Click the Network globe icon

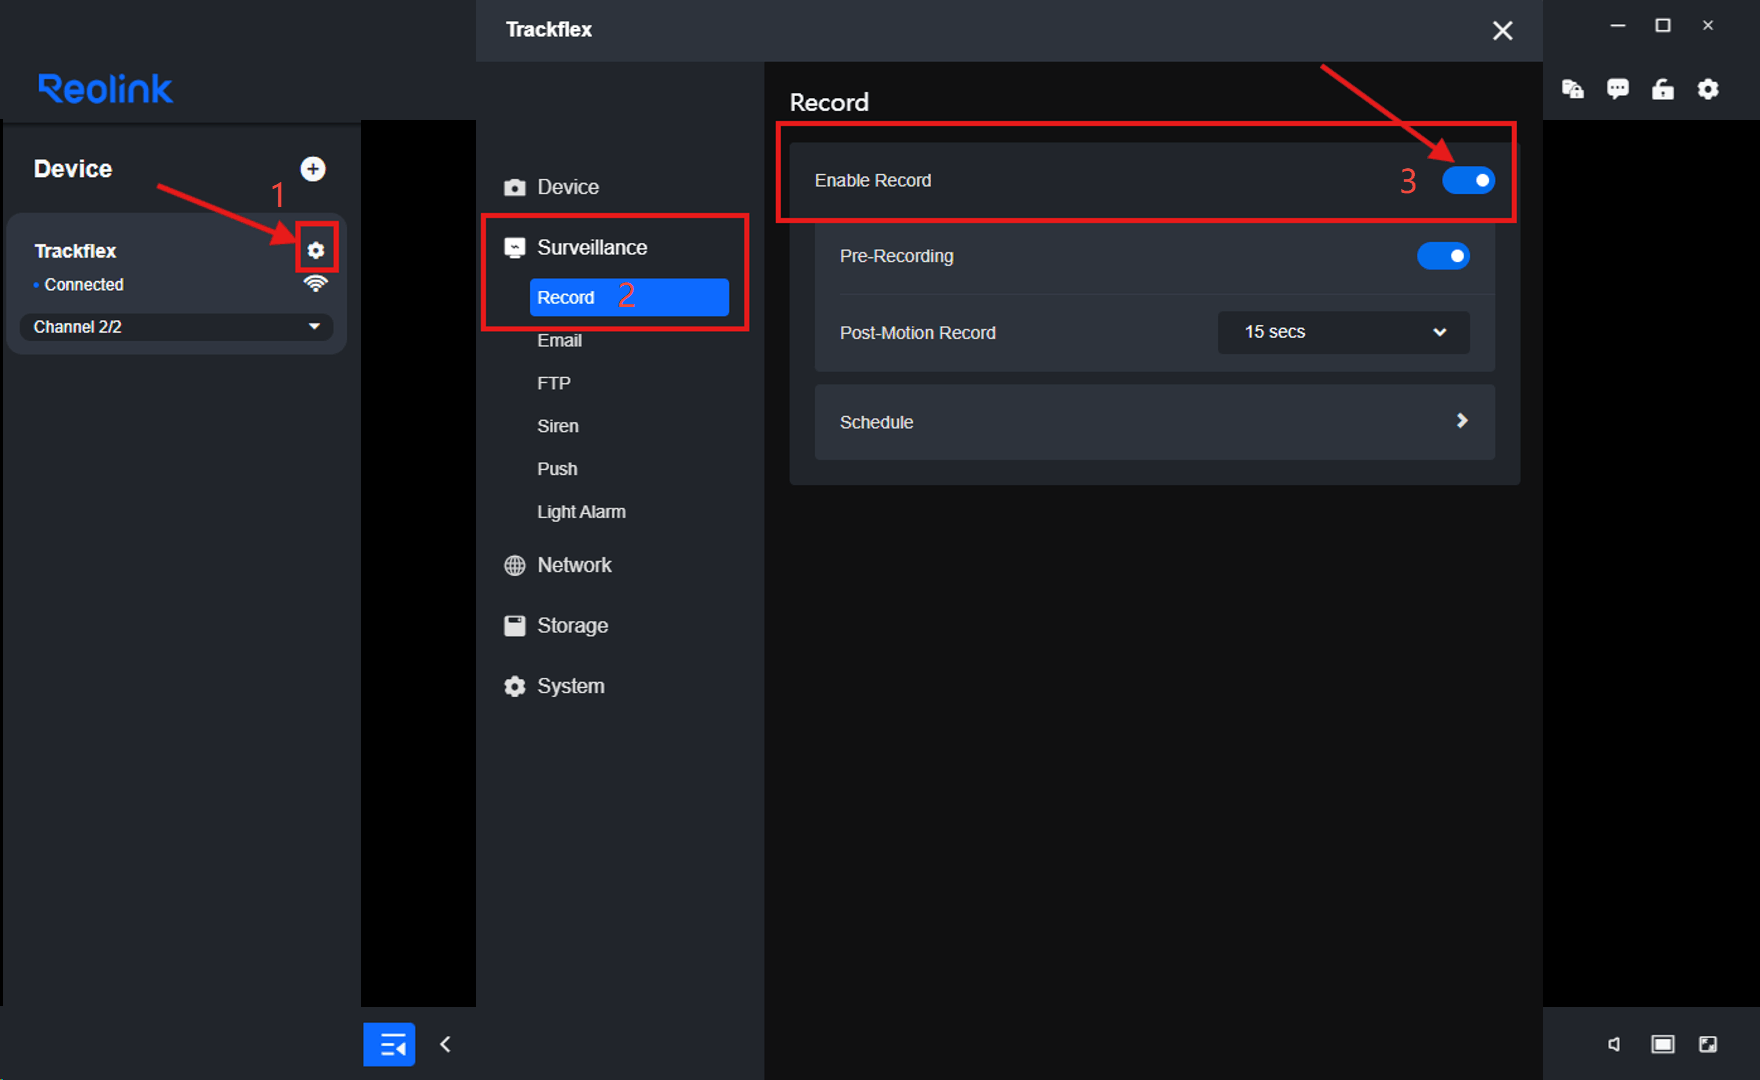pyautogui.click(x=515, y=565)
